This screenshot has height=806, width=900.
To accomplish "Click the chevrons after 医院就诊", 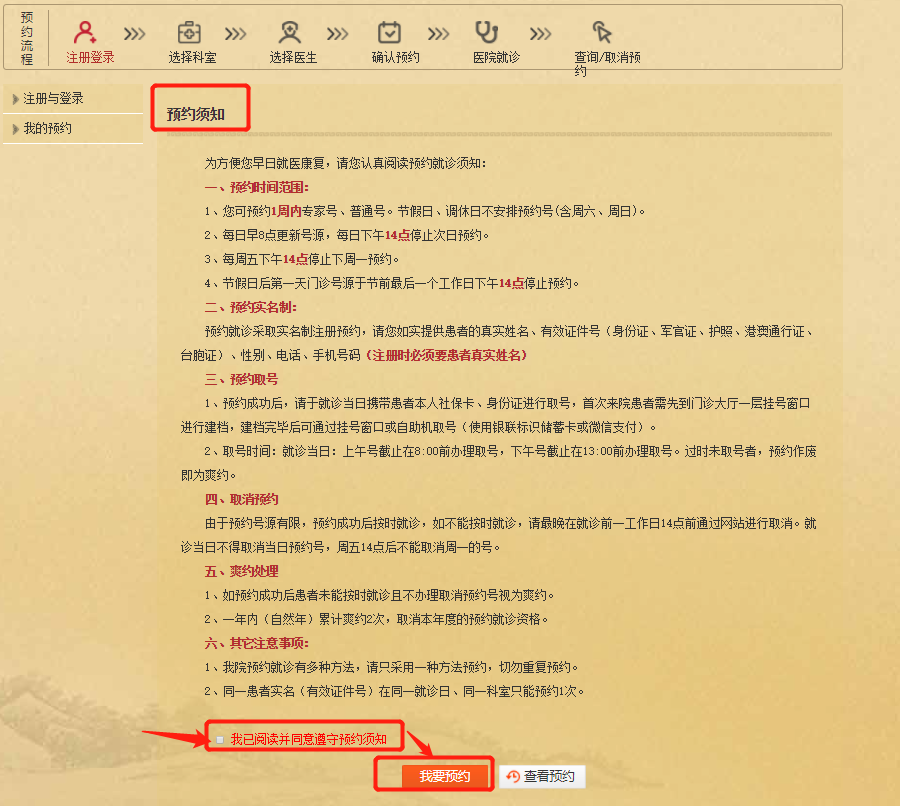I will [x=539, y=31].
